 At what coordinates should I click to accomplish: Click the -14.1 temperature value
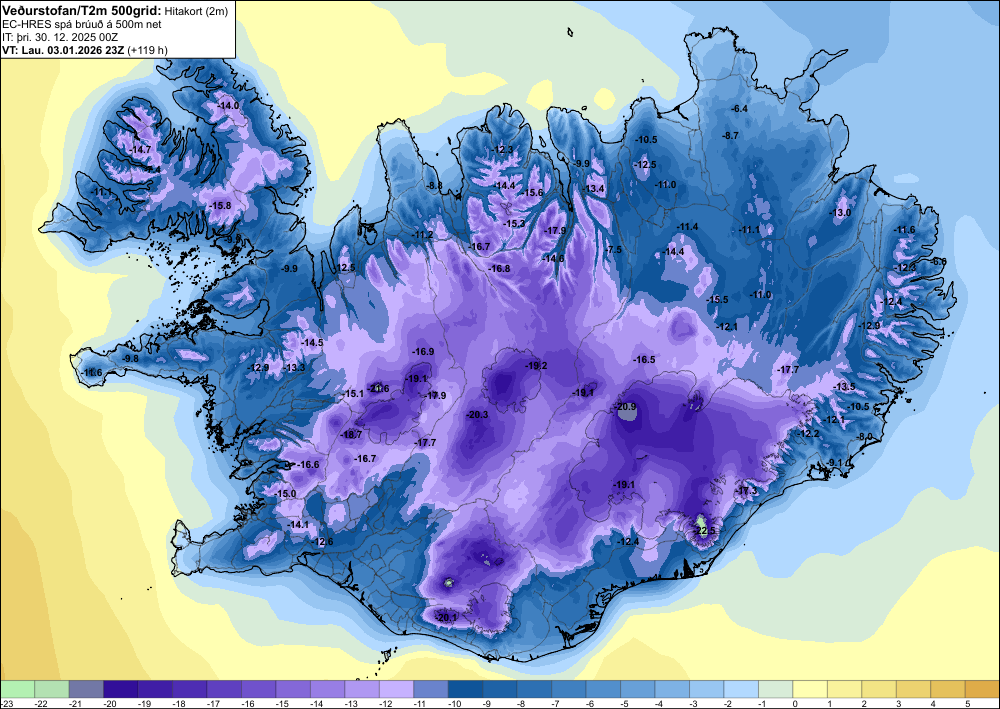coord(298,525)
